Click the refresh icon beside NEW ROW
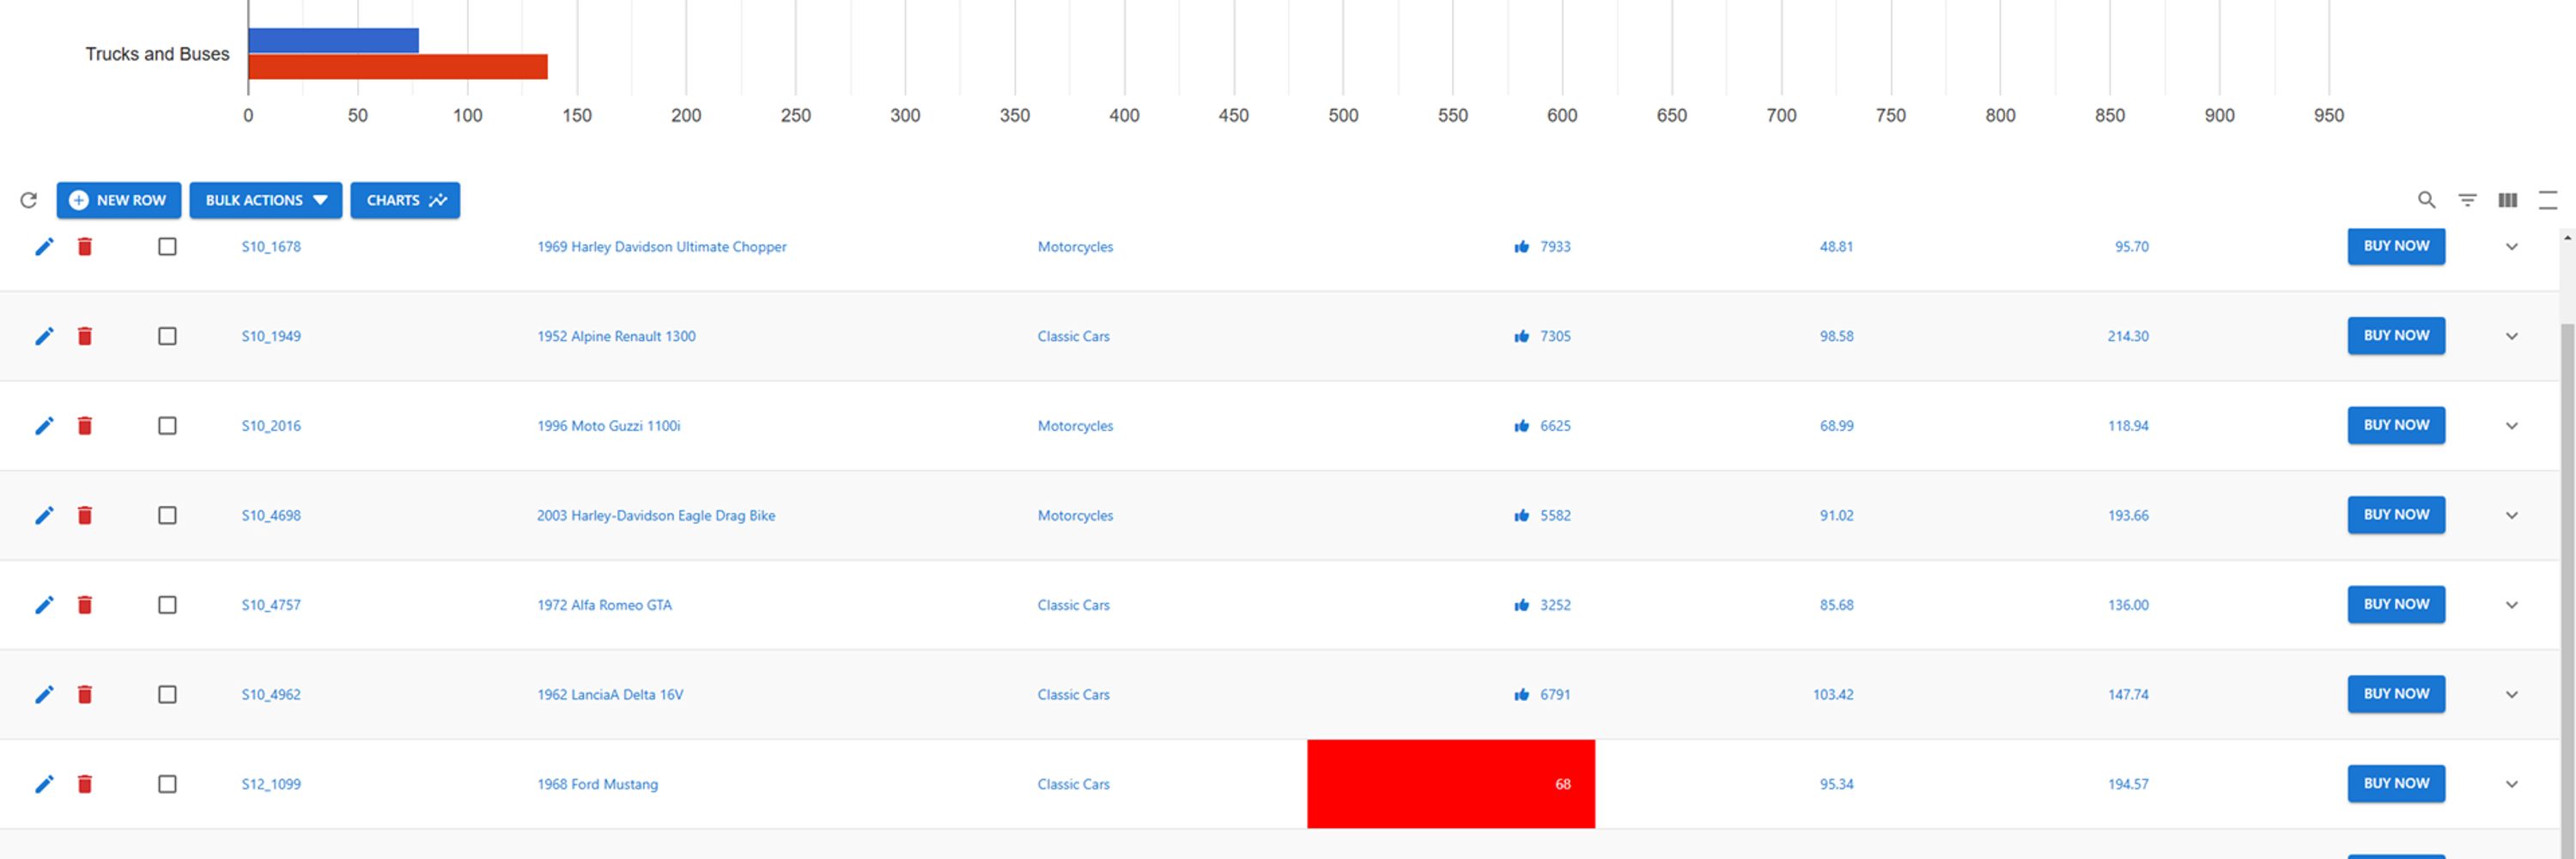Screen dimensions: 2576x859 [29, 200]
